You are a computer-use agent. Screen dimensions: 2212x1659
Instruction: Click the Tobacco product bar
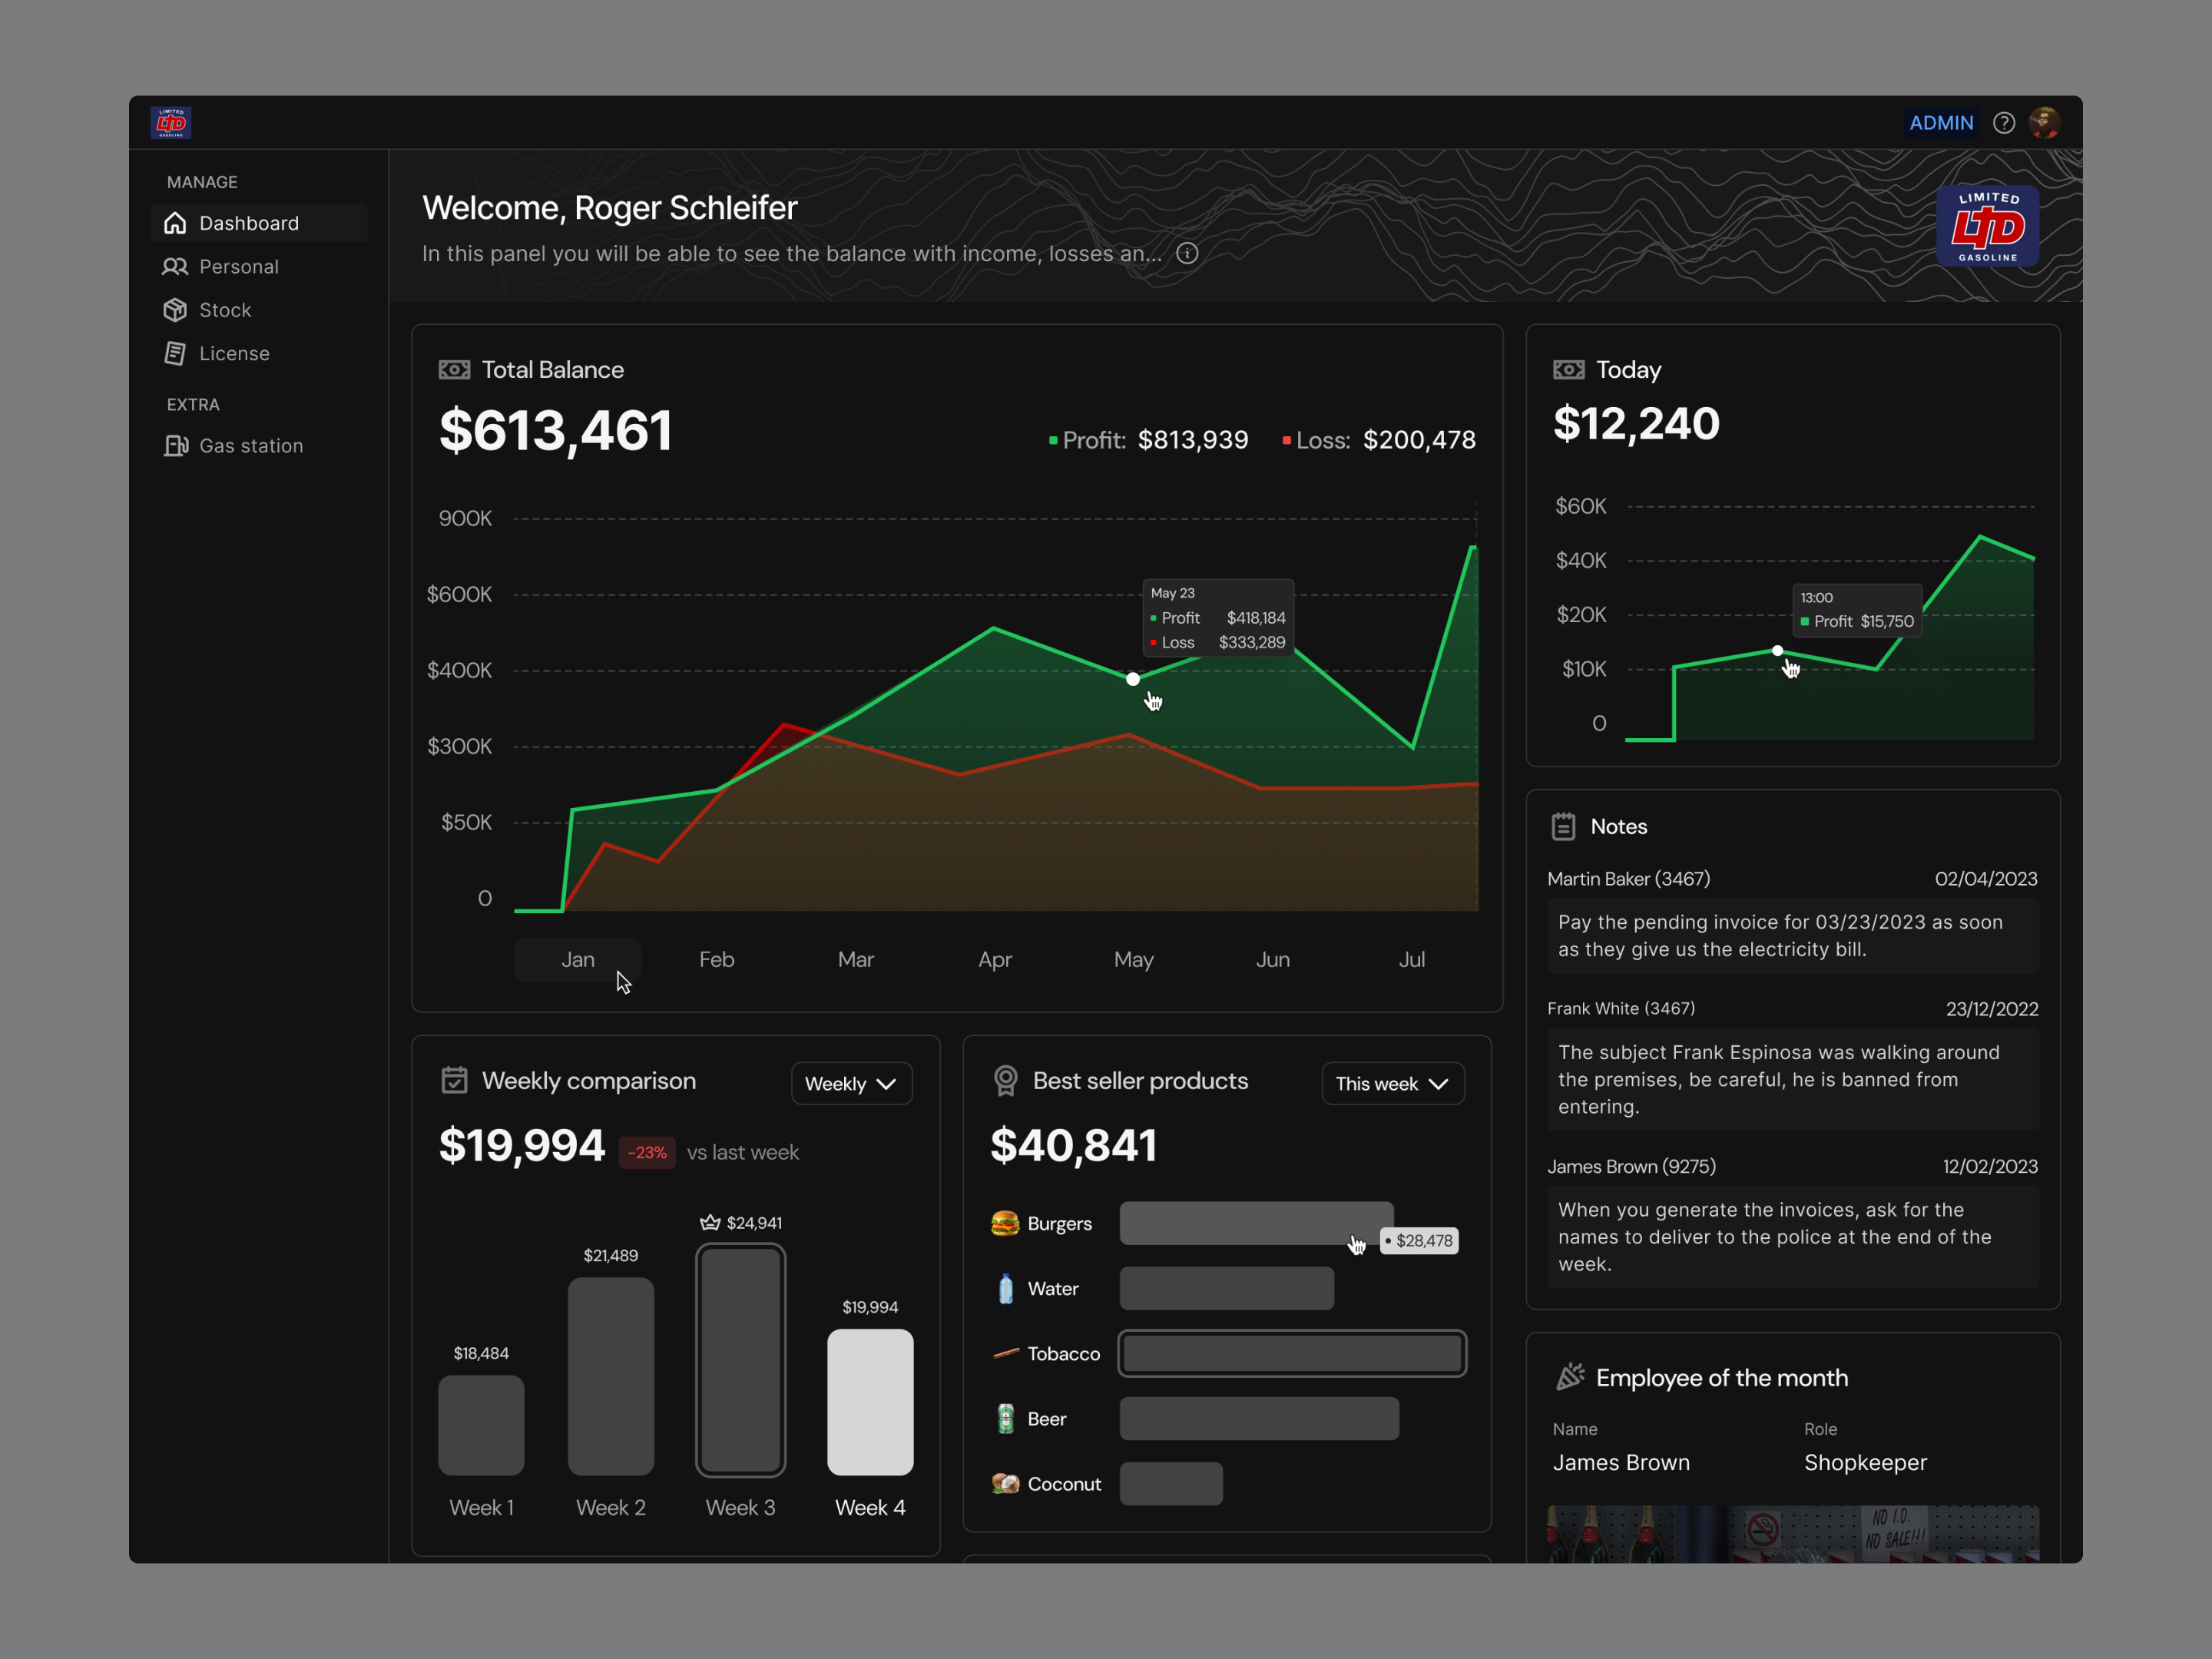pyautogui.click(x=1292, y=1353)
